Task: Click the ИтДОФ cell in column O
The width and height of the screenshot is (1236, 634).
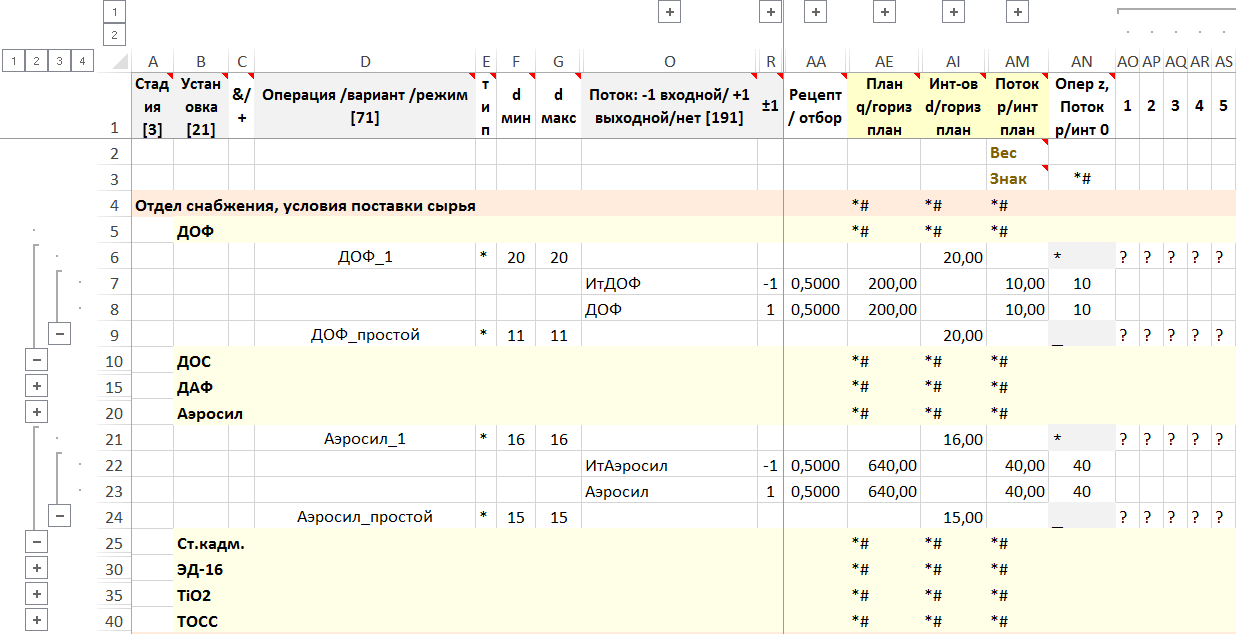Action: [668, 283]
